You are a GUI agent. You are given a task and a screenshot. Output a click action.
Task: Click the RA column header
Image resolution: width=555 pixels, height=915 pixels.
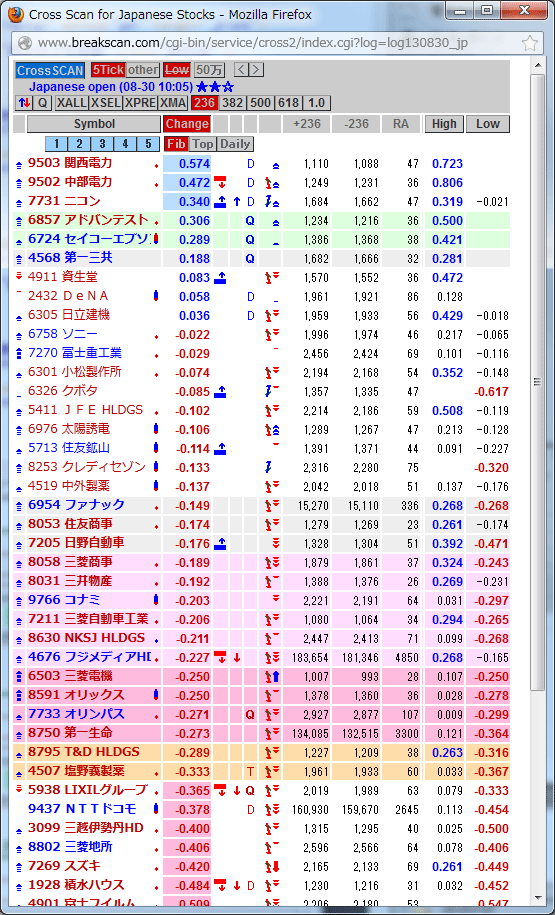401,124
